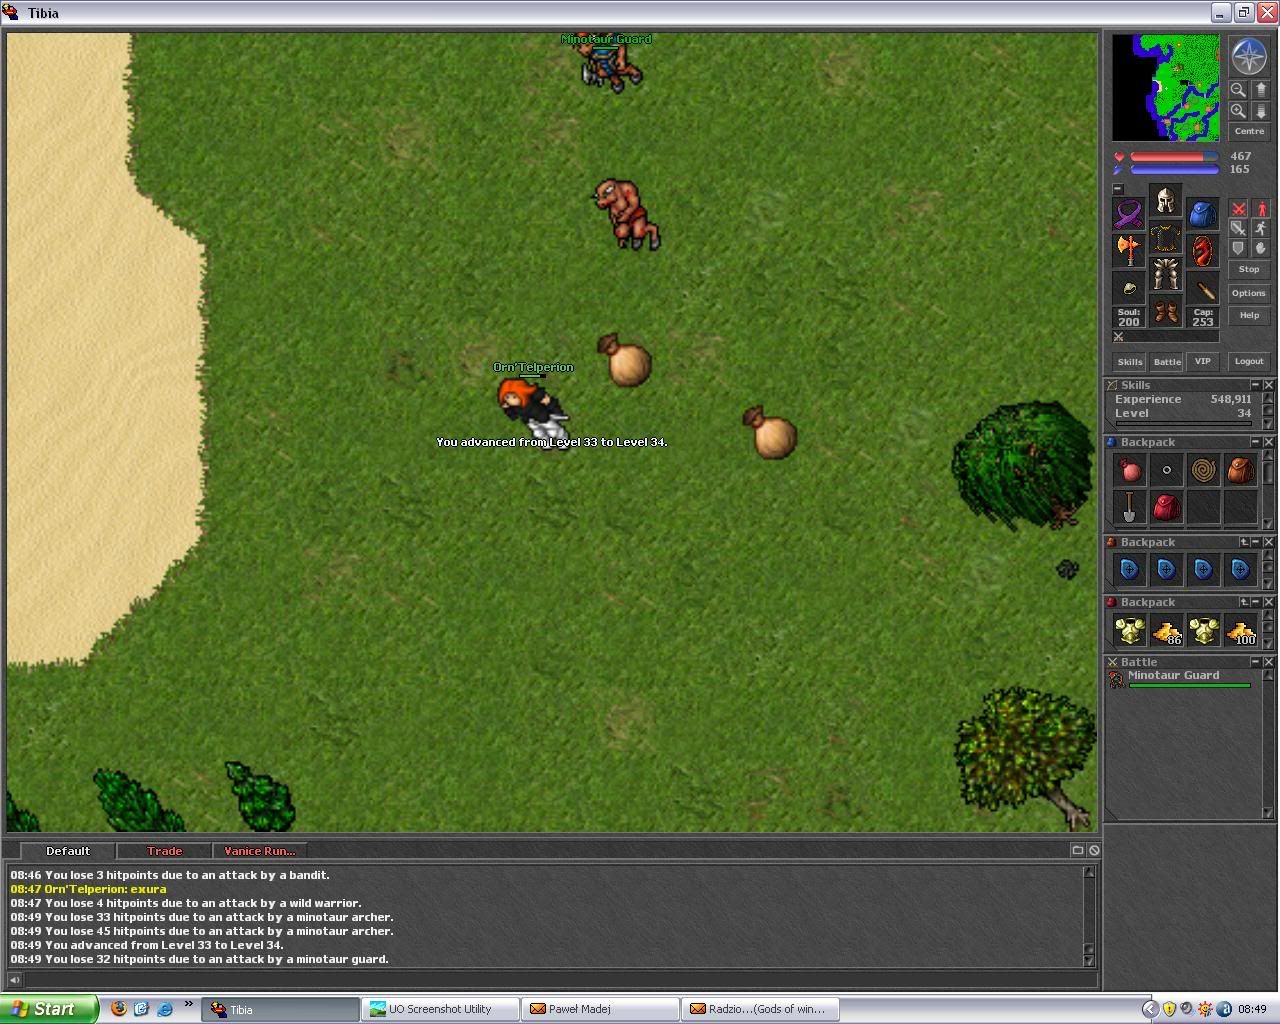The height and width of the screenshot is (1024, 1280).
Task: Click the item in the ammunition slot
Action: tap(1202, 288)
